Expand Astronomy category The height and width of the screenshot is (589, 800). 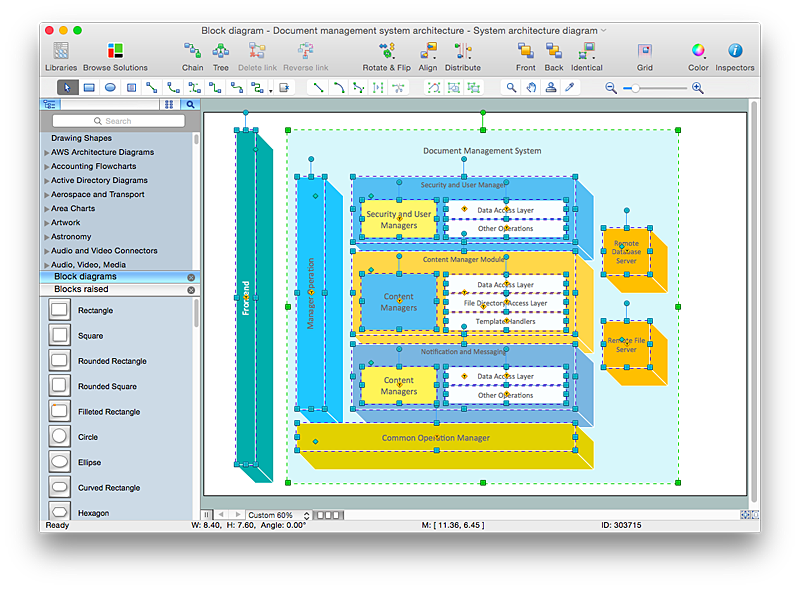(46, 237)
